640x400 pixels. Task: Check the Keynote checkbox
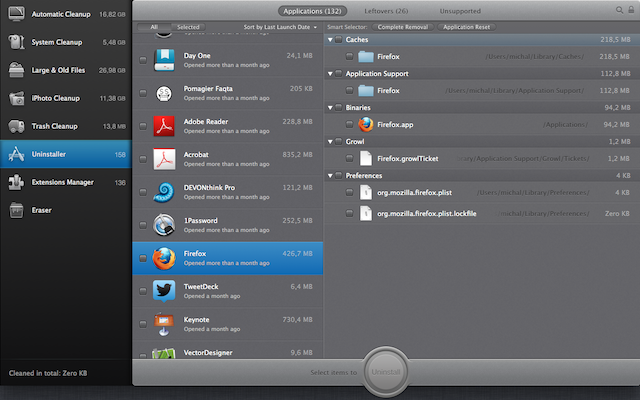pyautogui.click(x=143, y=324)
